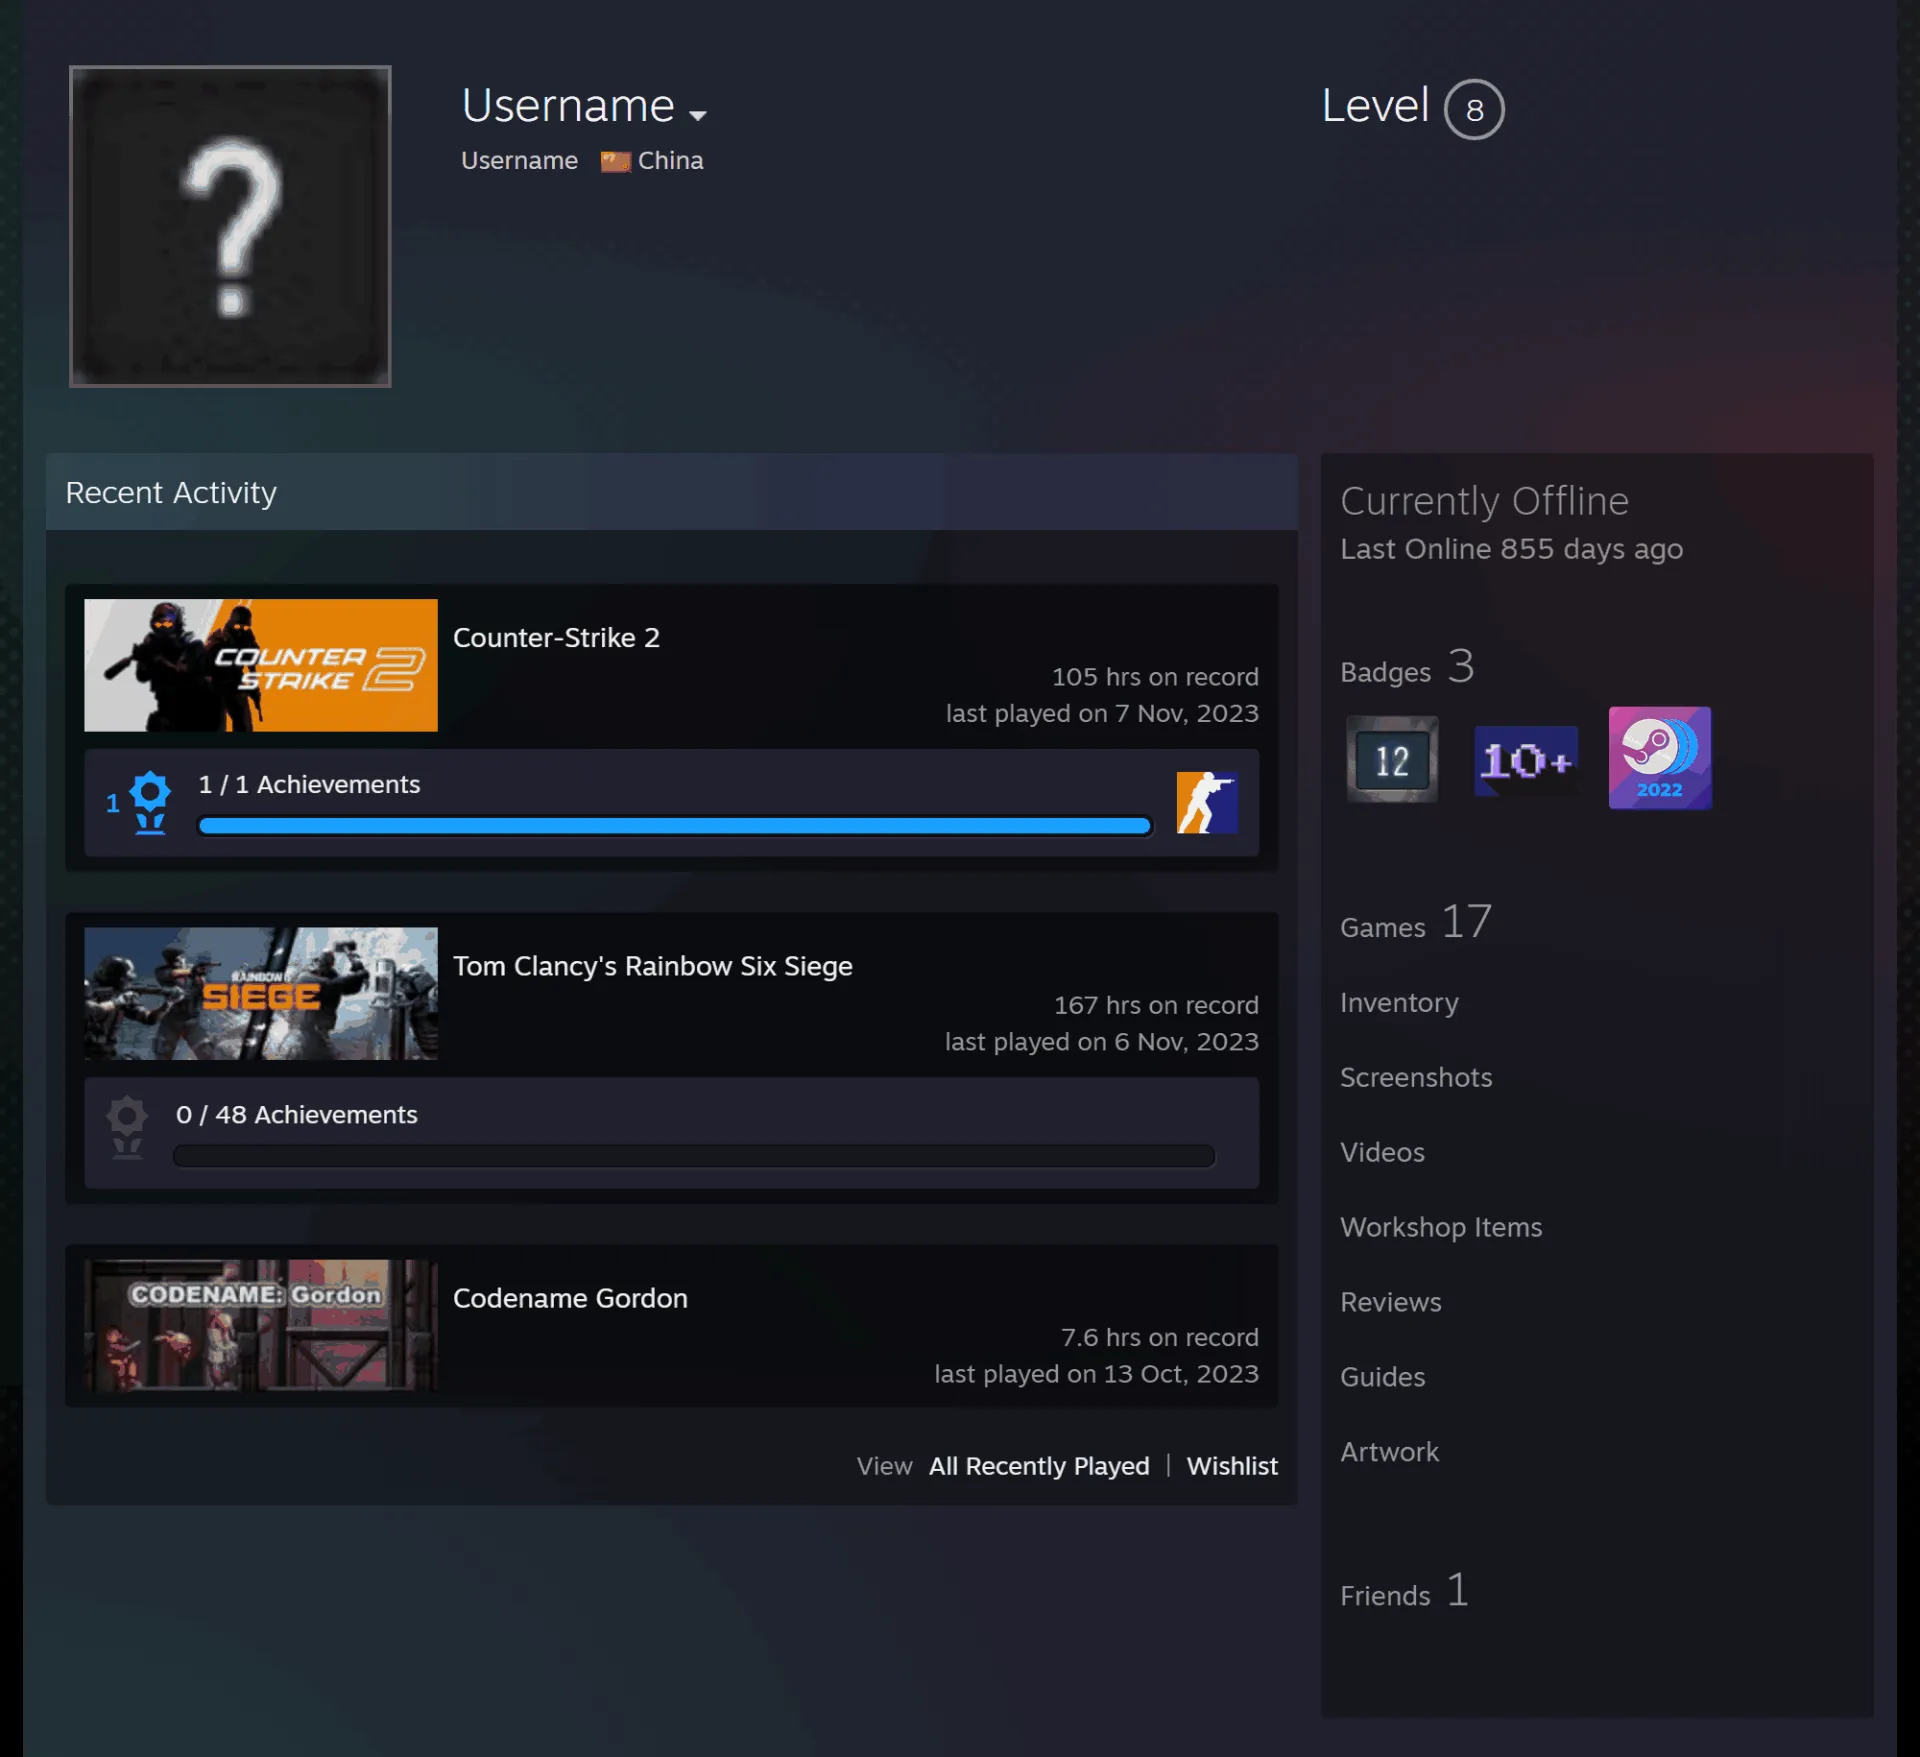
Task: Open the 10+ game collector badge
Action: point(1526,761)
